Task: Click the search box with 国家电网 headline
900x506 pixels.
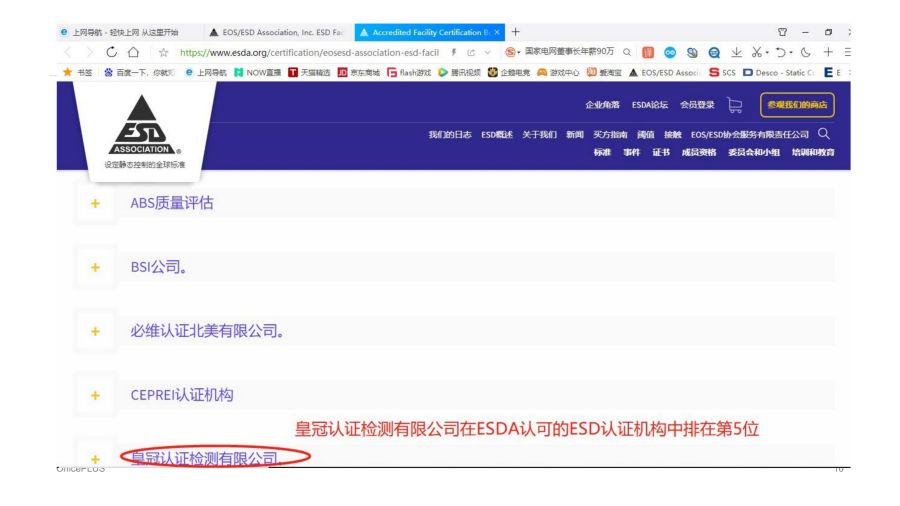Action: tap(569, 52)
